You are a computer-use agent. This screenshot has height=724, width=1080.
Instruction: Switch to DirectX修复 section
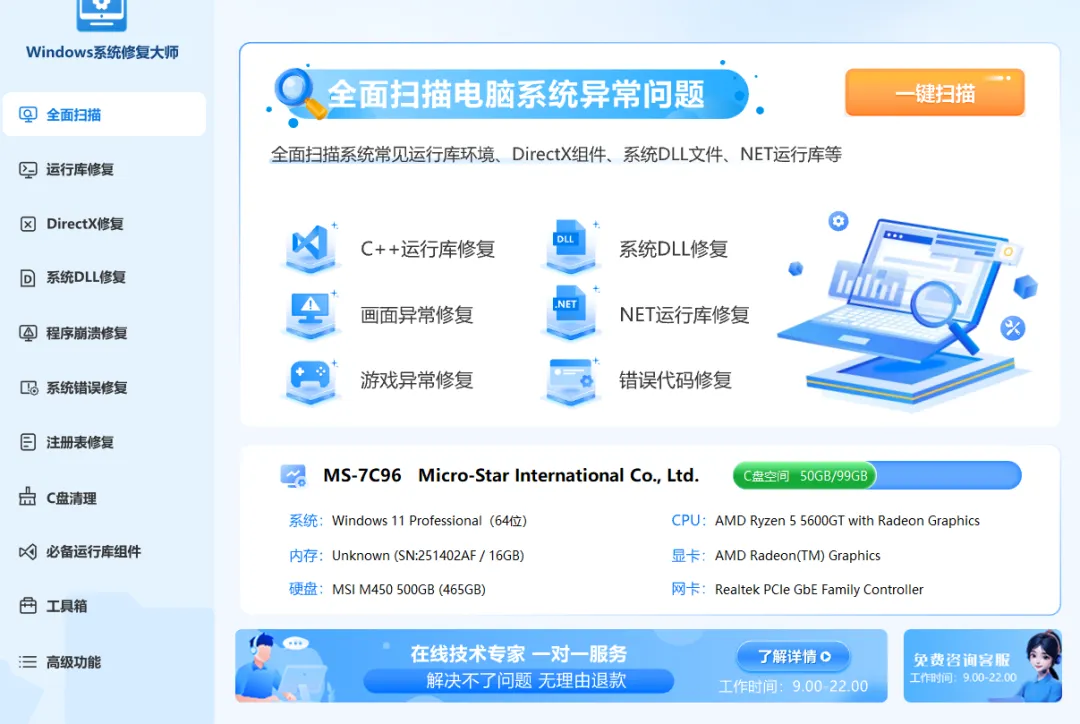tap(104, 224)
